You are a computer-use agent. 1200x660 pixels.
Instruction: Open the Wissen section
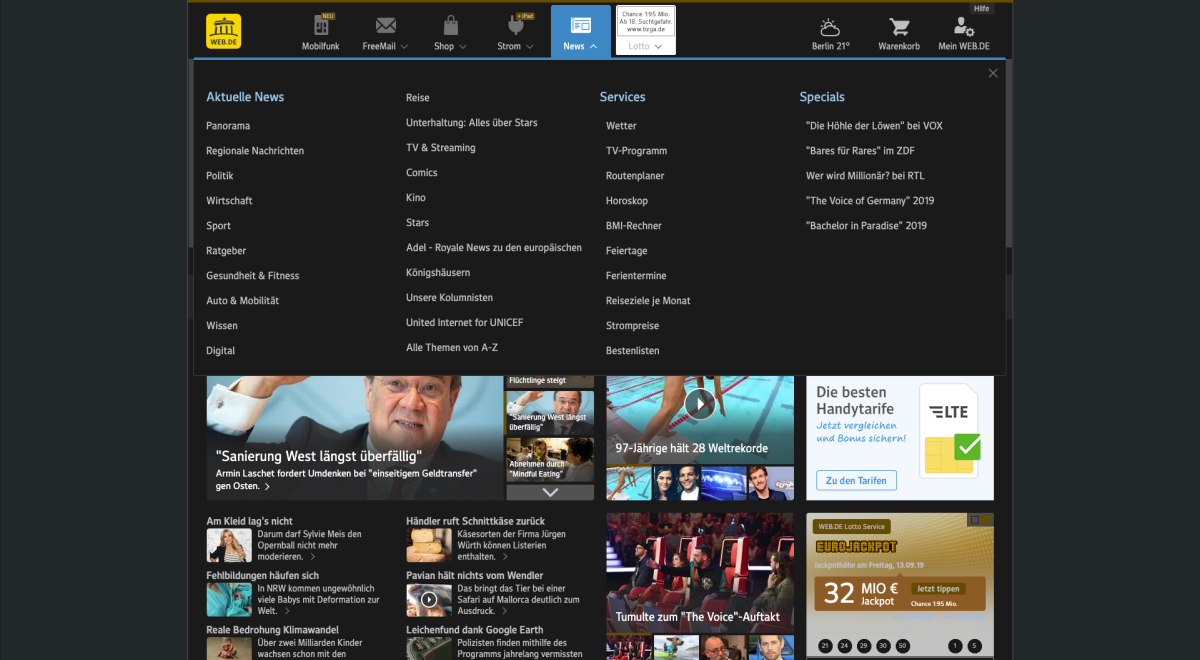pyautogui.click(x=222, y=326)
